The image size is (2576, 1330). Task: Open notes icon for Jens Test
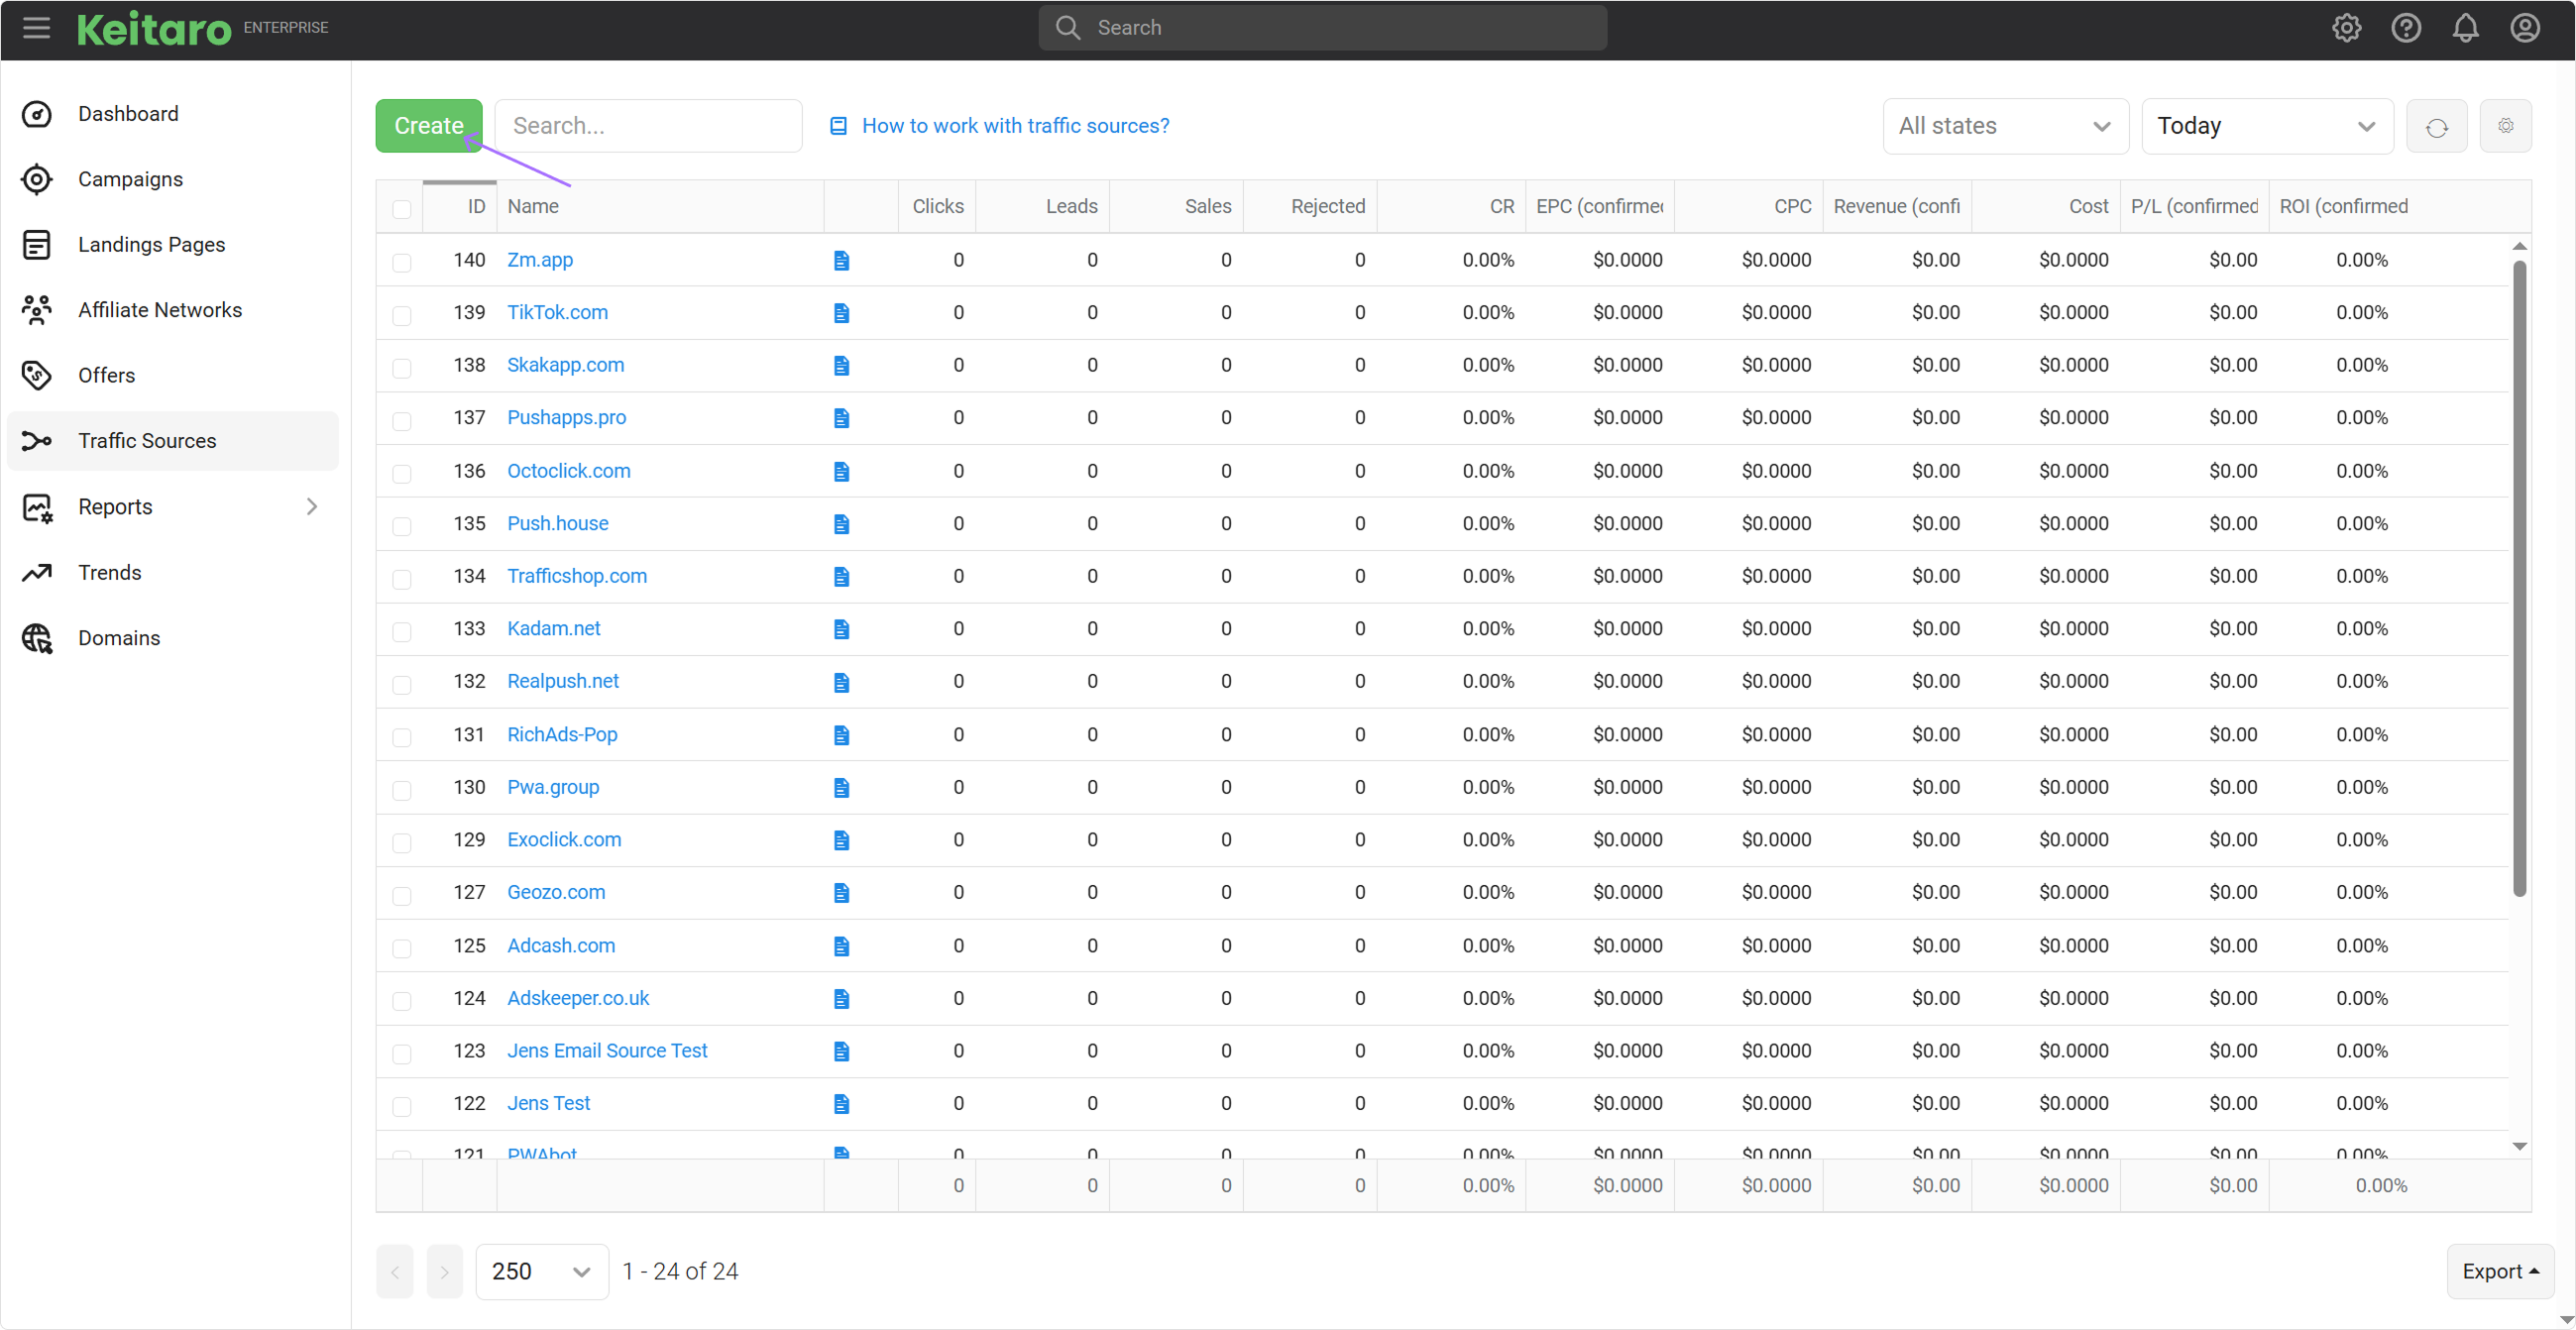tap(841, 1104)
